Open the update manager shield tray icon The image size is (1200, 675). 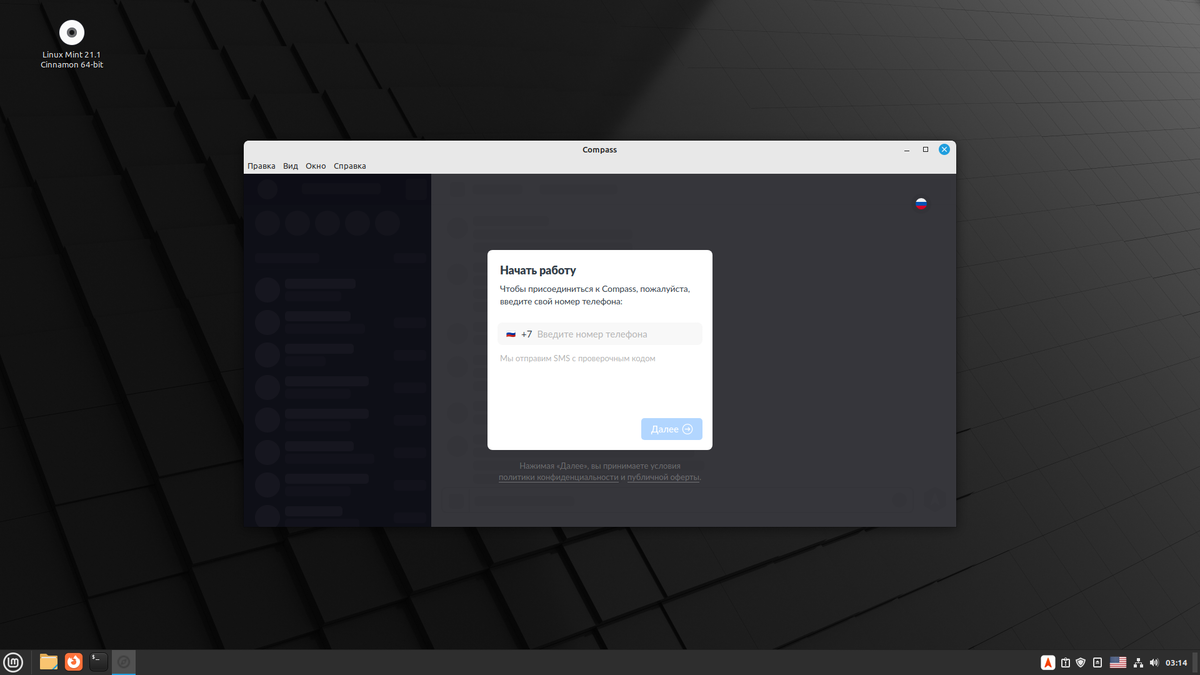pyautogui.click(x=1081, y=662)
